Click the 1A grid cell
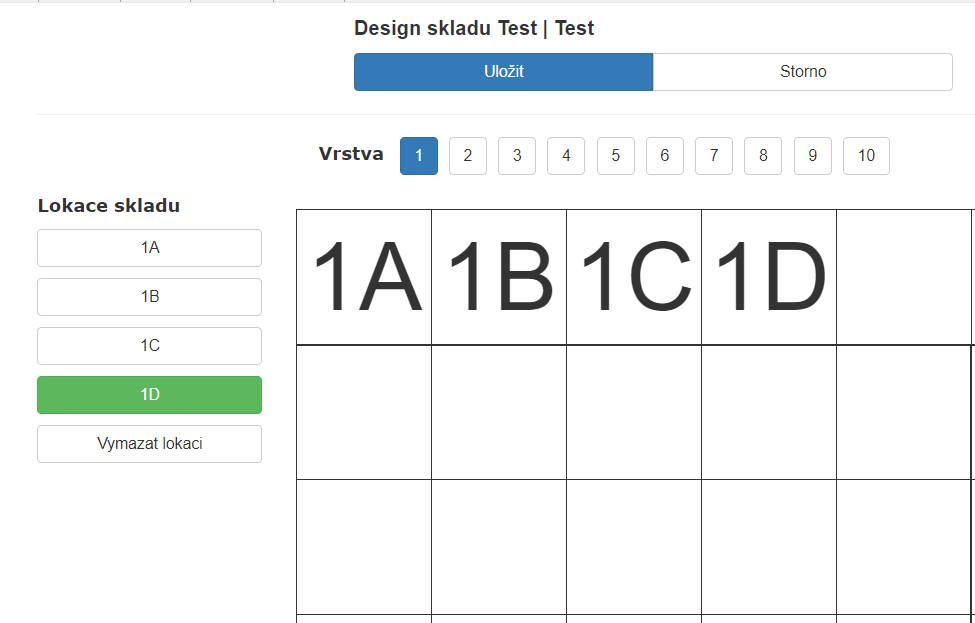This screenshot has height=623, width=975. [x=364, y=277]
